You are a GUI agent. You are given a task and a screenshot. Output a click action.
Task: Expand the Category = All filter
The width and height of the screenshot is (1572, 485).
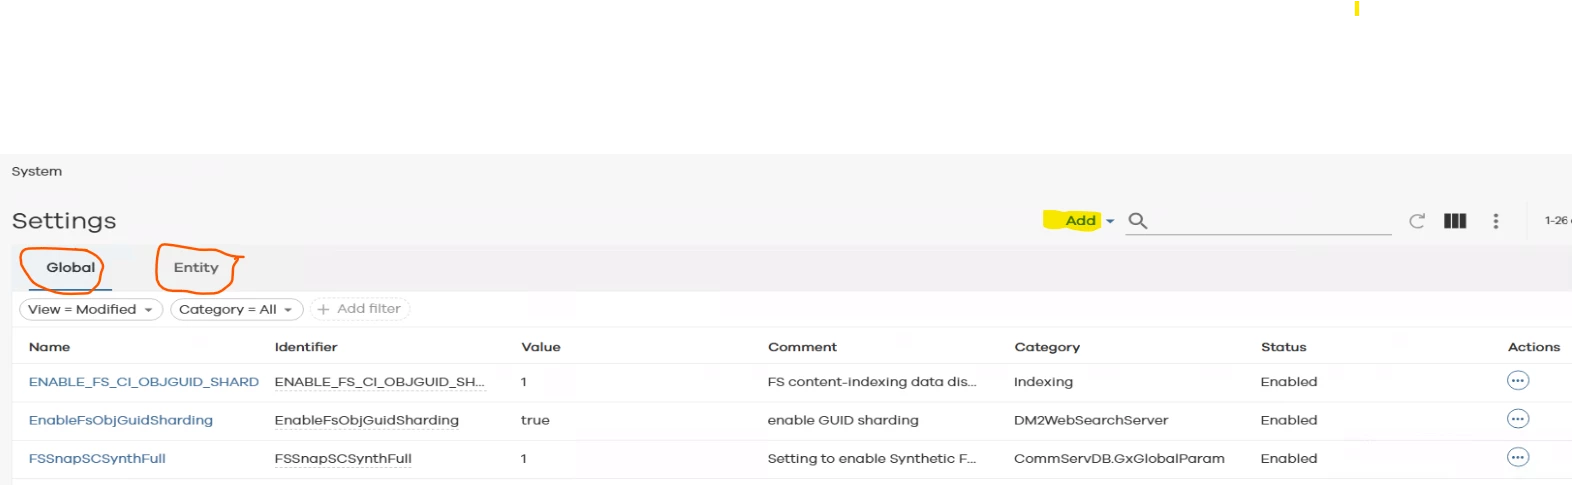[236, 310]
